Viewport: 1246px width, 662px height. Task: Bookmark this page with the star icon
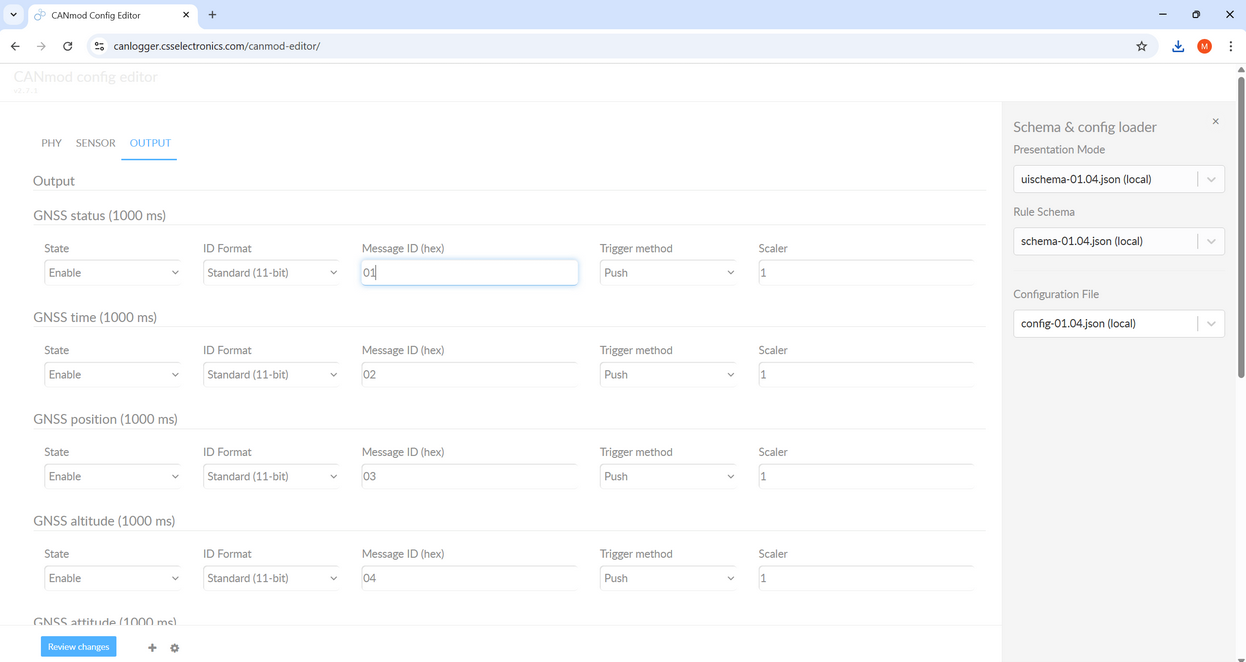click(x=1141, y=46)
